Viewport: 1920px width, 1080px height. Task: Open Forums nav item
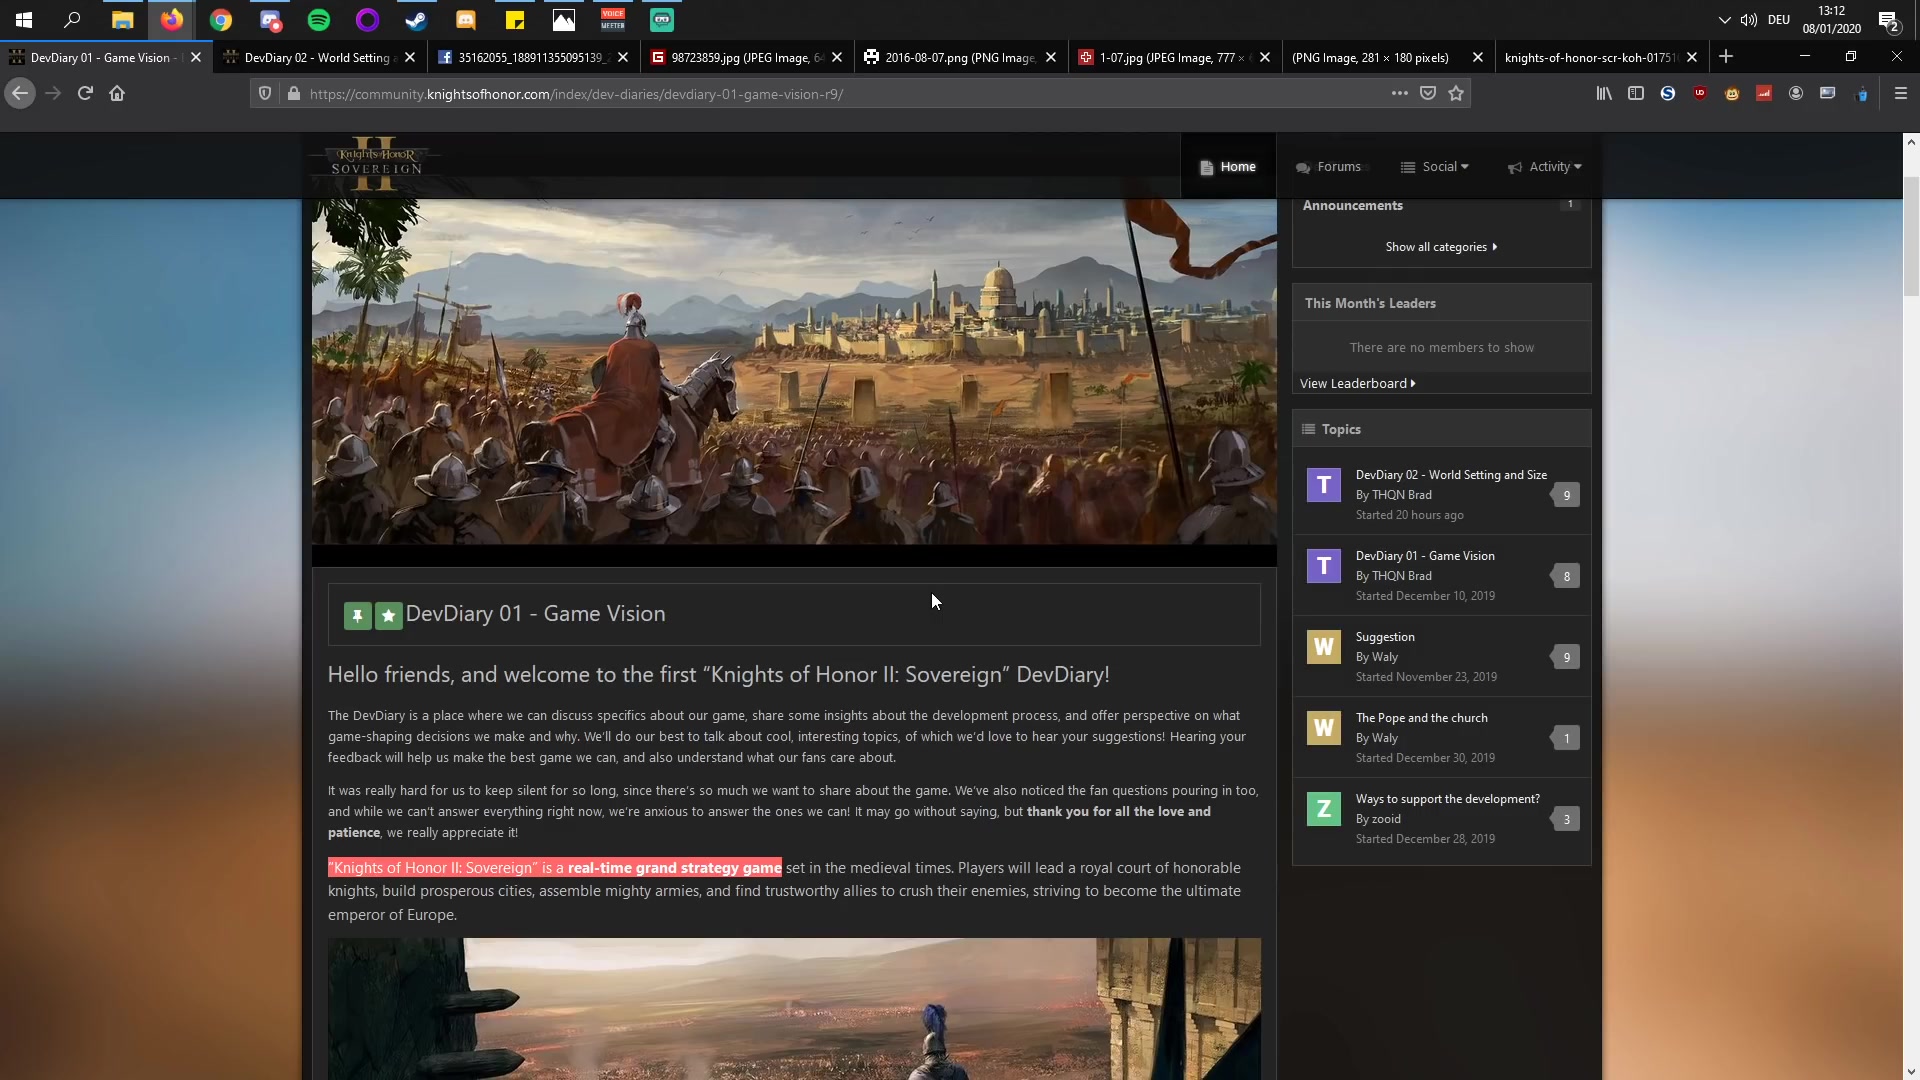(x=1328, y=167)
